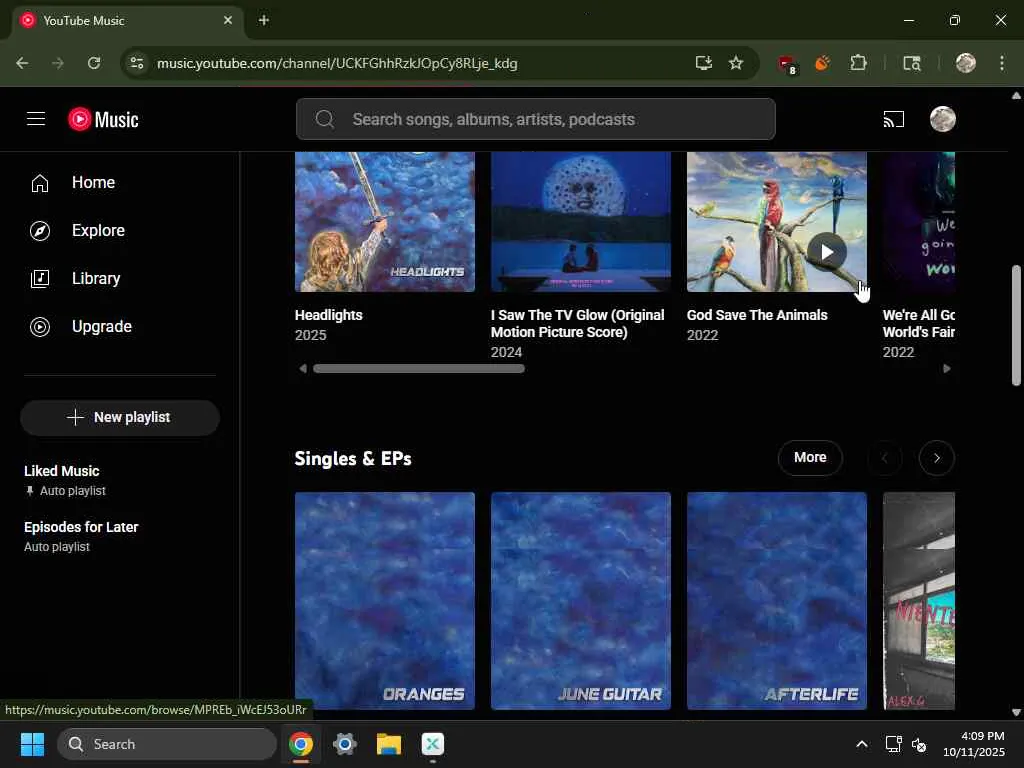The width and height of the screenshot is (1024, 768).
Task: Open the account avatar in YouTube Music
Action: [x=942, y=120]
